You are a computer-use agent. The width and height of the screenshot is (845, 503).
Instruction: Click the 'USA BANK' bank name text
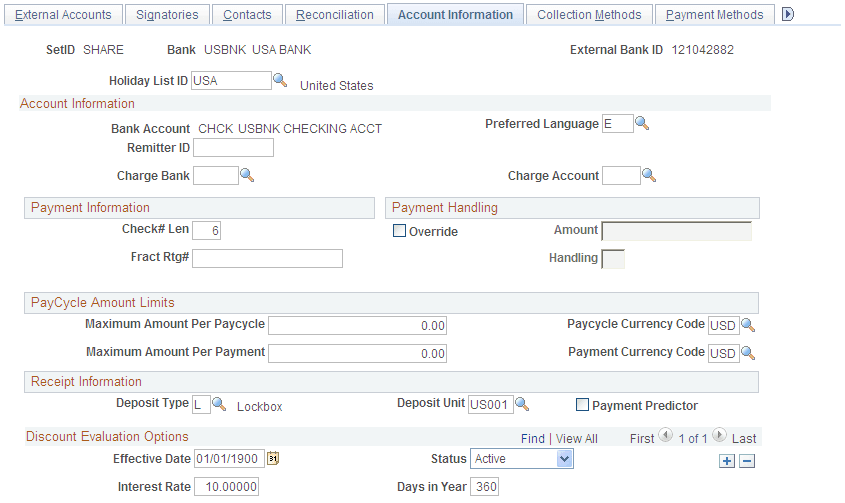click(281, 50)
